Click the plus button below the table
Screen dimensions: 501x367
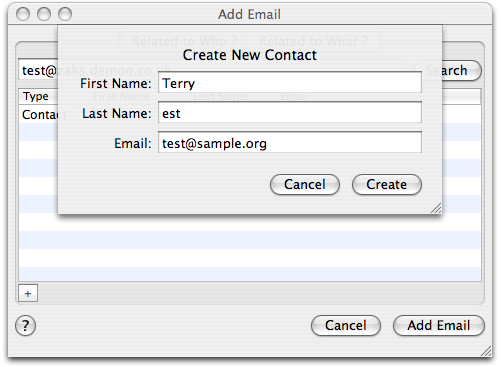(28, 293)
